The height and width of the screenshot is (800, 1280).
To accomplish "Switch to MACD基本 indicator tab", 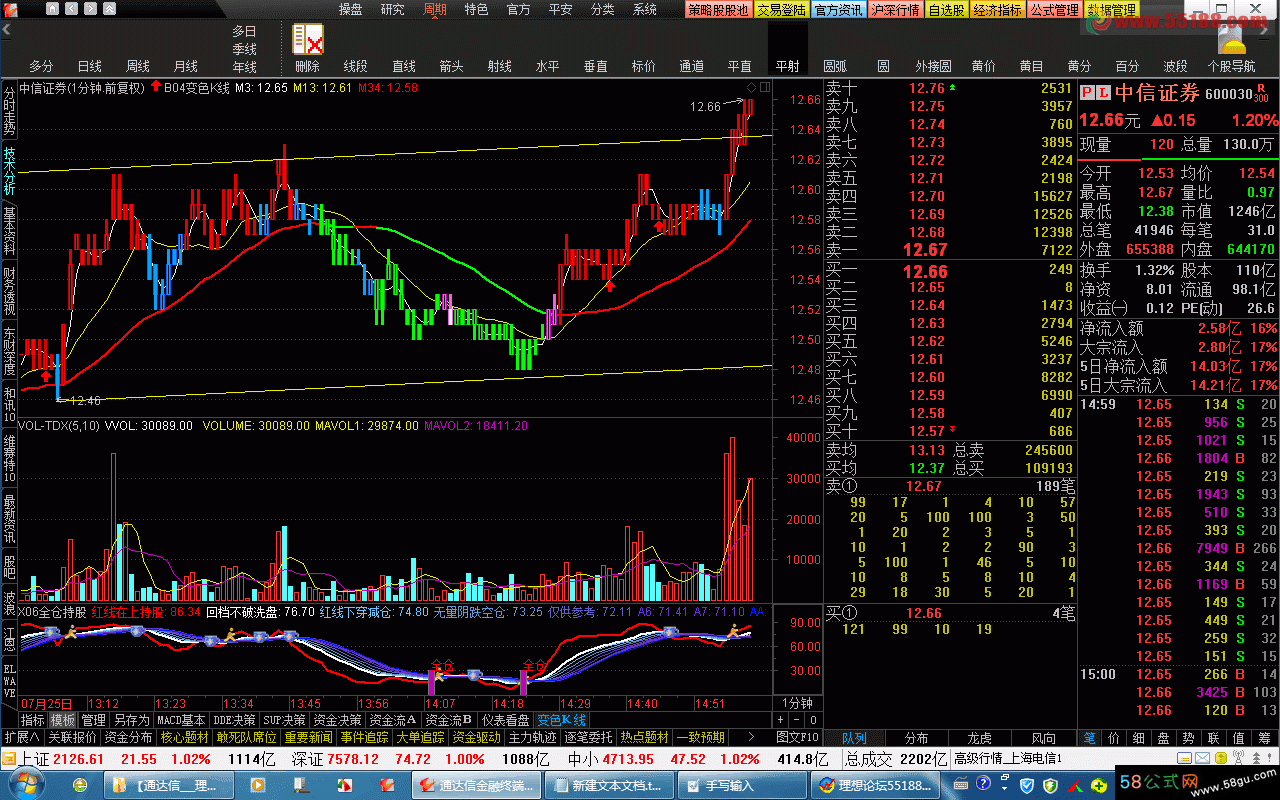I will (183, 720).
